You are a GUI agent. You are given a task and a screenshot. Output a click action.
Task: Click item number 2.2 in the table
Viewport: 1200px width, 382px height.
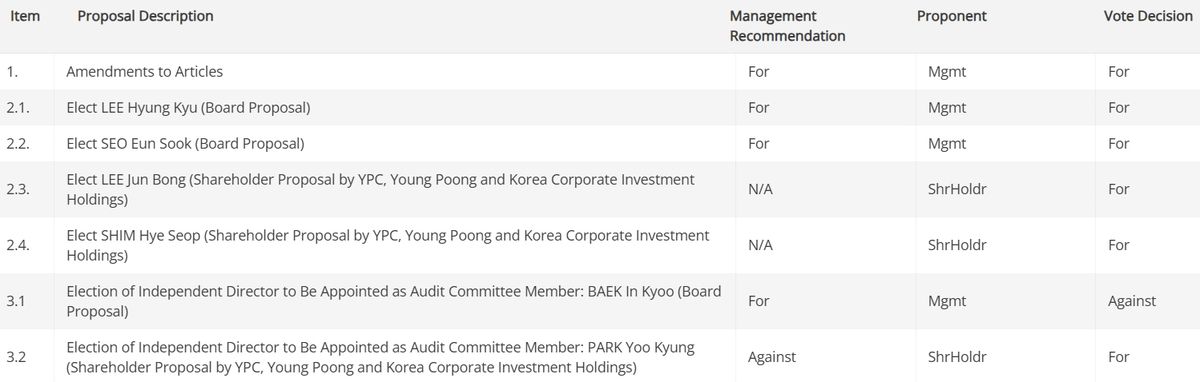point(18,144)
